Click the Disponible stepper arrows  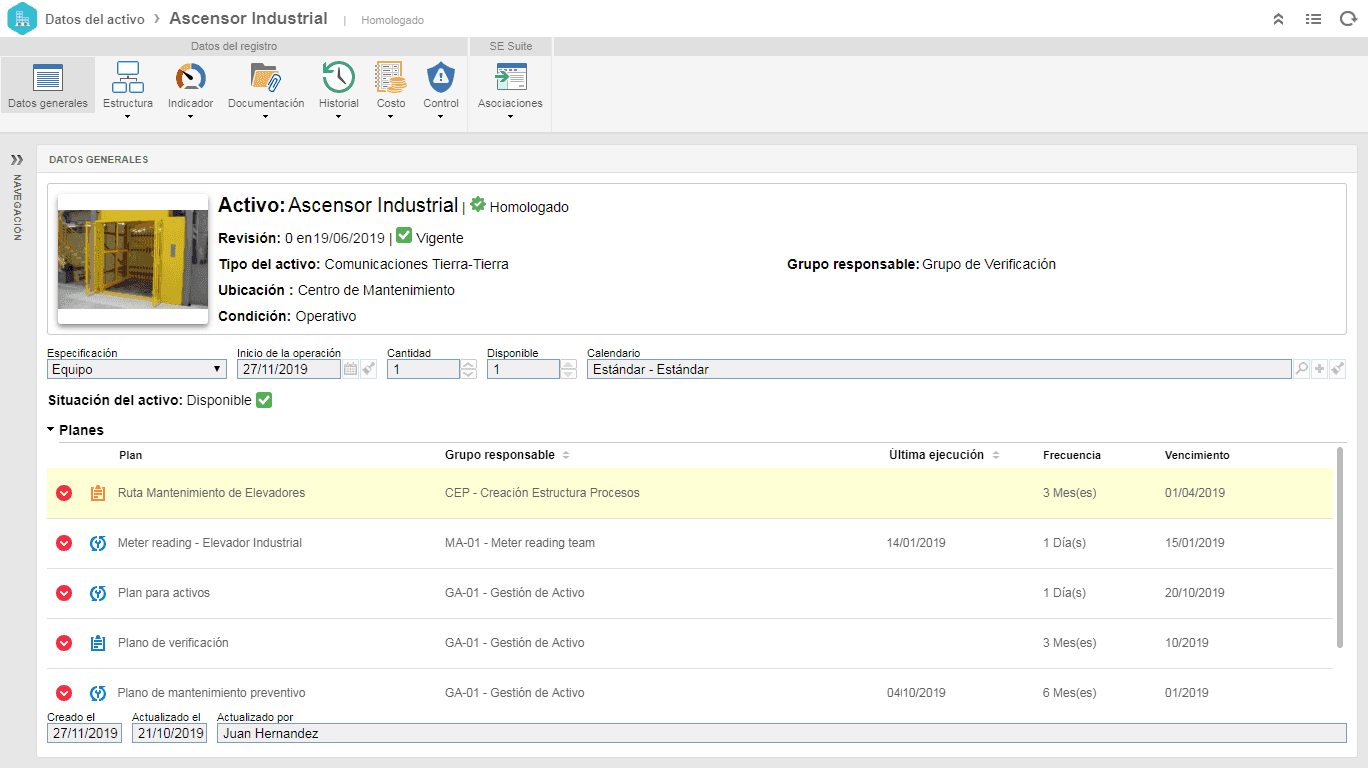569,369
